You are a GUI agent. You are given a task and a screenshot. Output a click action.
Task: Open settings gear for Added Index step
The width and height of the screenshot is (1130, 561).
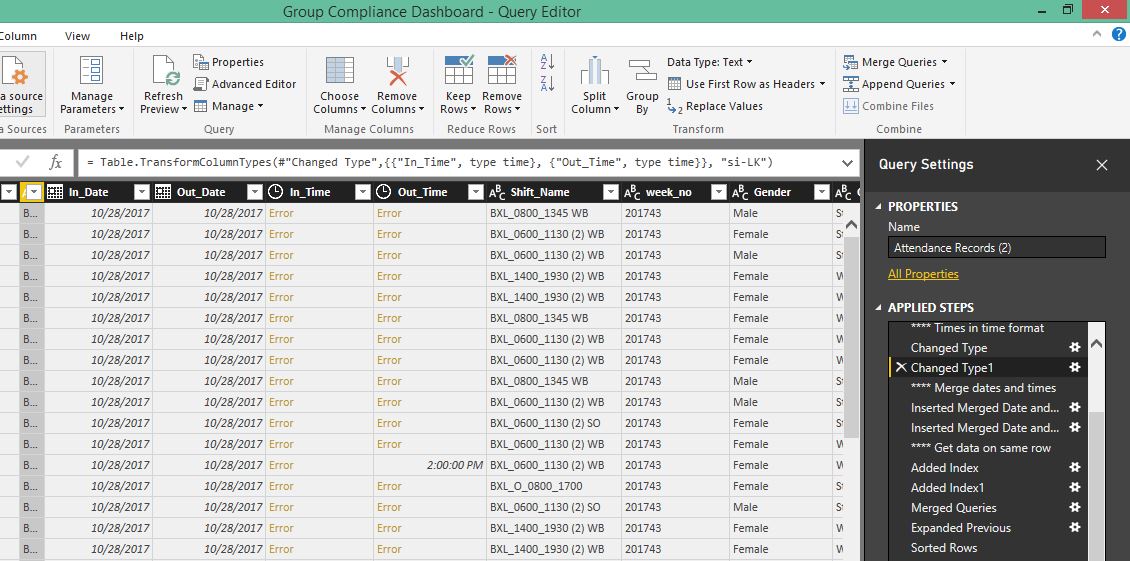(1075, 467)
